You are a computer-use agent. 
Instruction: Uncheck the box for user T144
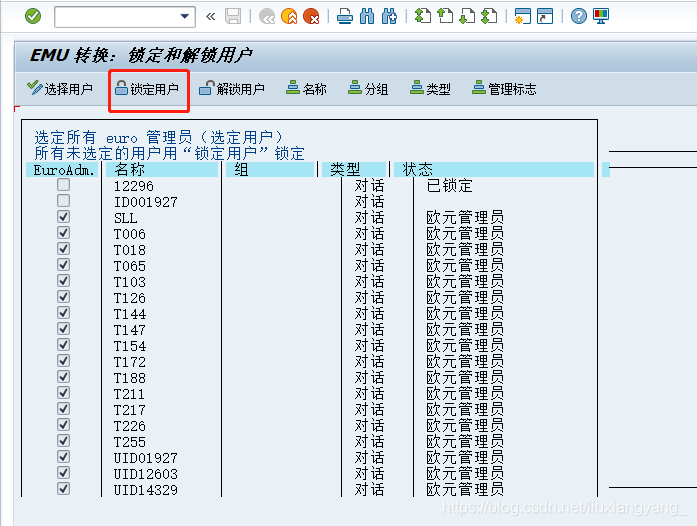coord(64,313)
